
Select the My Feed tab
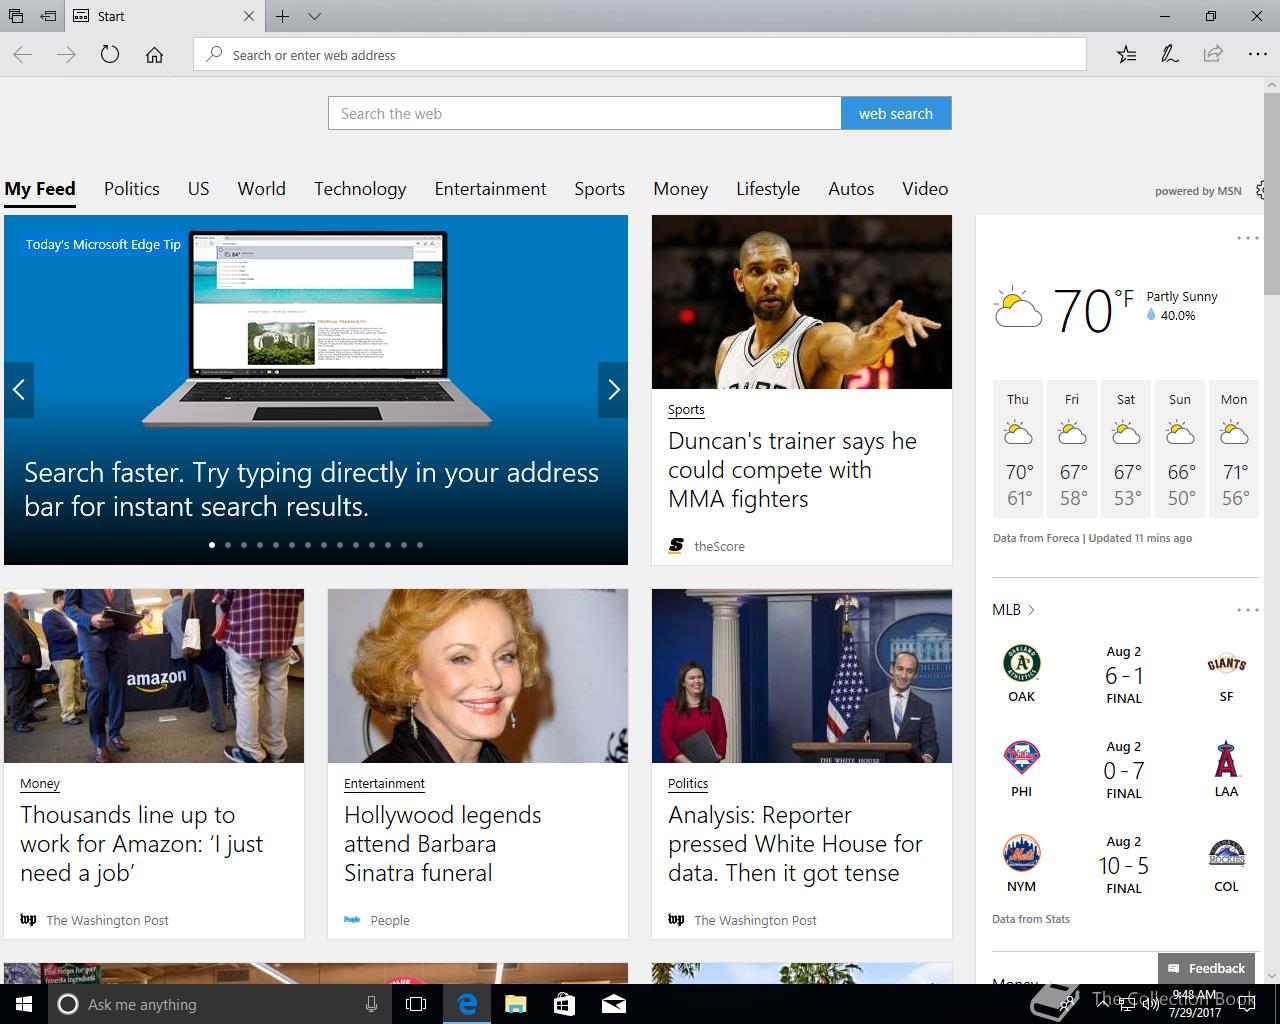coord(40,189)
